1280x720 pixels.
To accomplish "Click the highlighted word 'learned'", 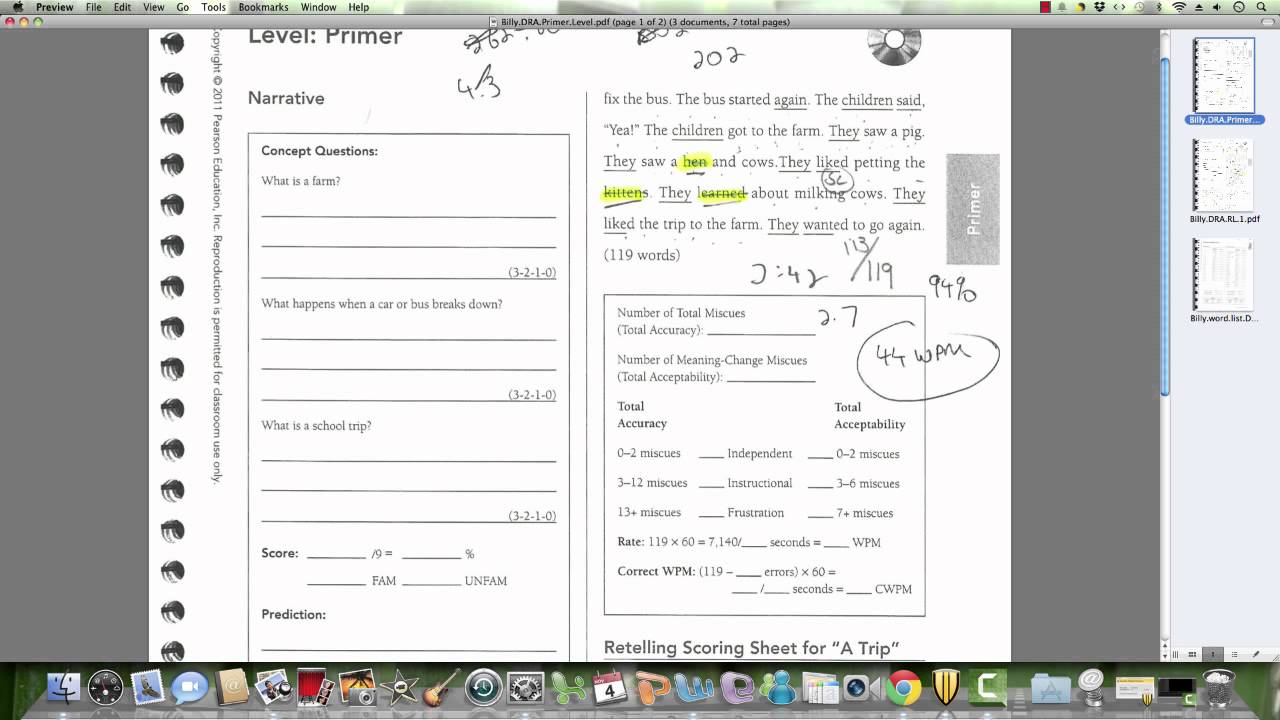I will (722, 193).
